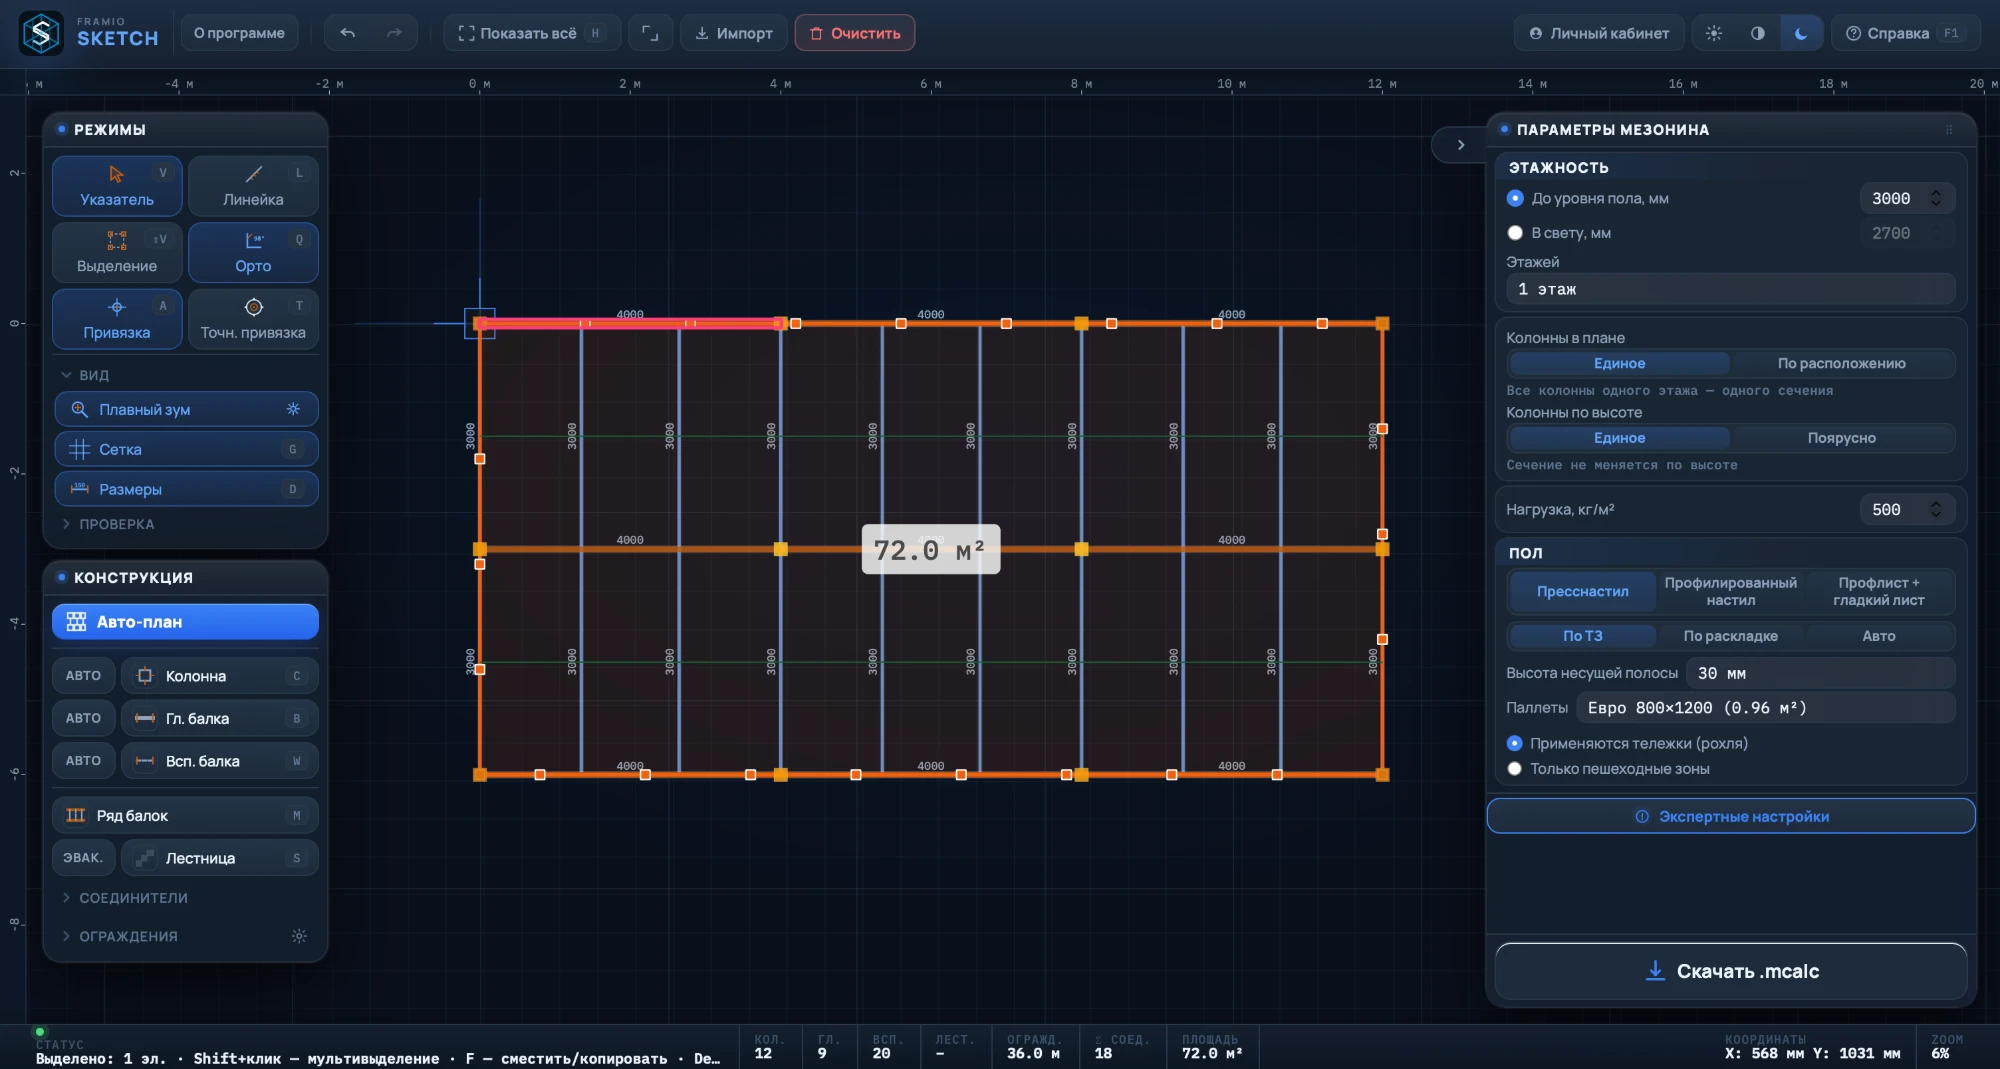Open the Импорт dialog
This screenshot has width=2000, height=1069.
click(734, 33)
